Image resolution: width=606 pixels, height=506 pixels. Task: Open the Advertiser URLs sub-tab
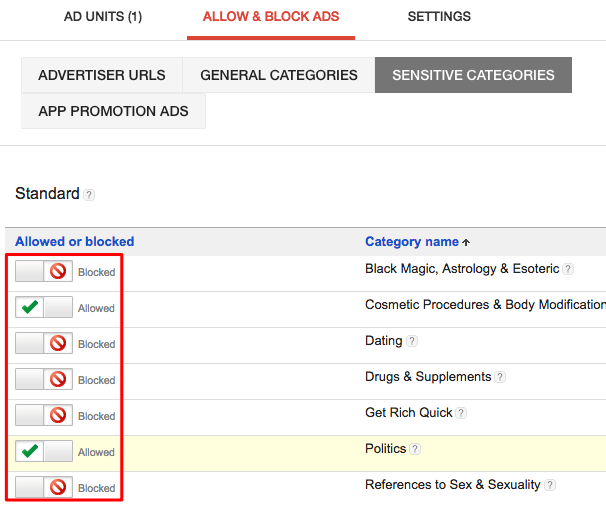coord(102,75)
